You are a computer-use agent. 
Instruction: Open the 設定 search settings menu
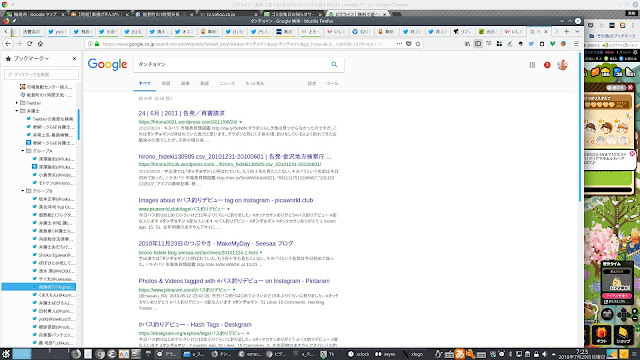coord(312,83)
